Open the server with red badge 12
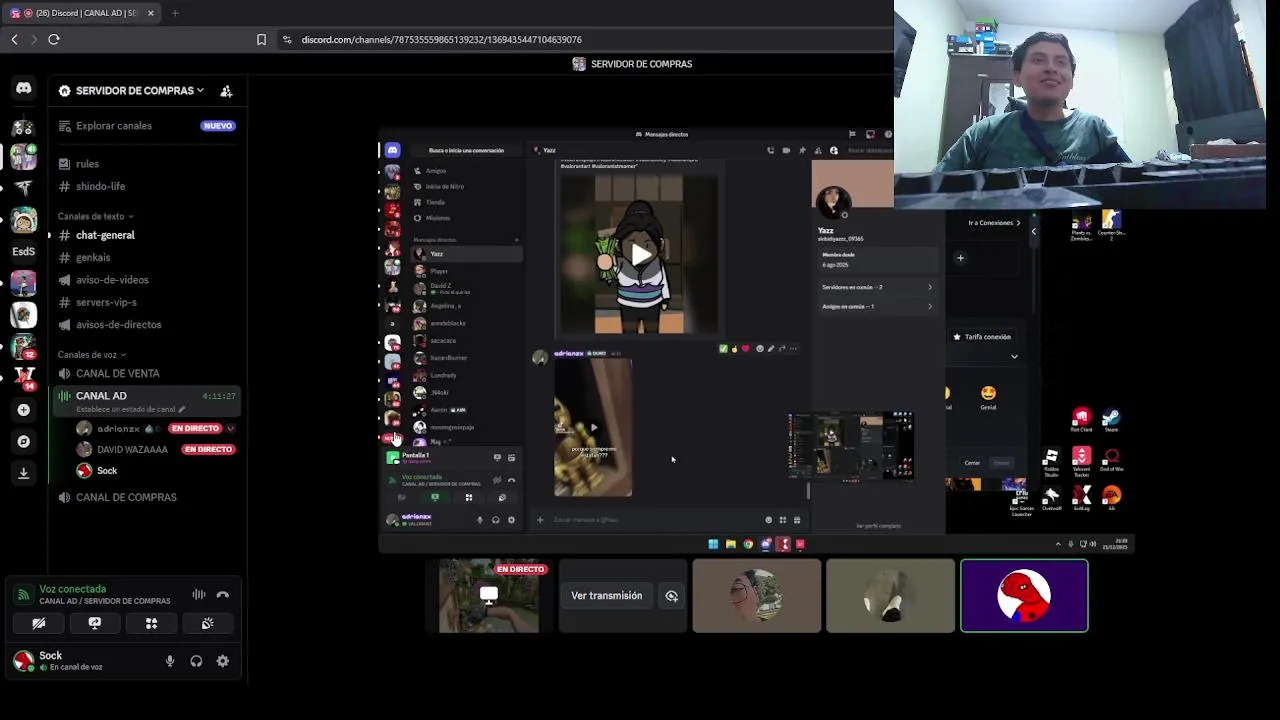This screenshot has height=720, width=1280. [x=23, y=347]
